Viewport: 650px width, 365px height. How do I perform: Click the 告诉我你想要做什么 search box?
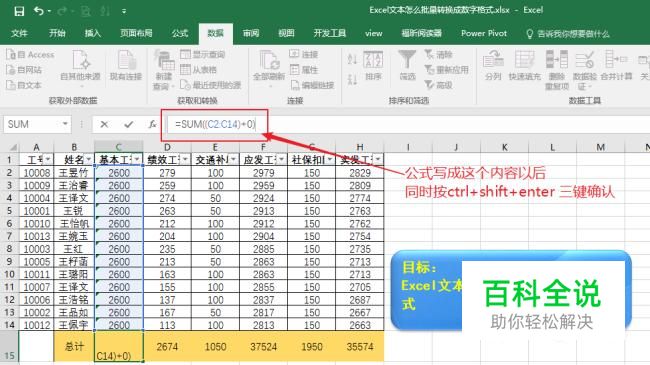pos(568,34)
